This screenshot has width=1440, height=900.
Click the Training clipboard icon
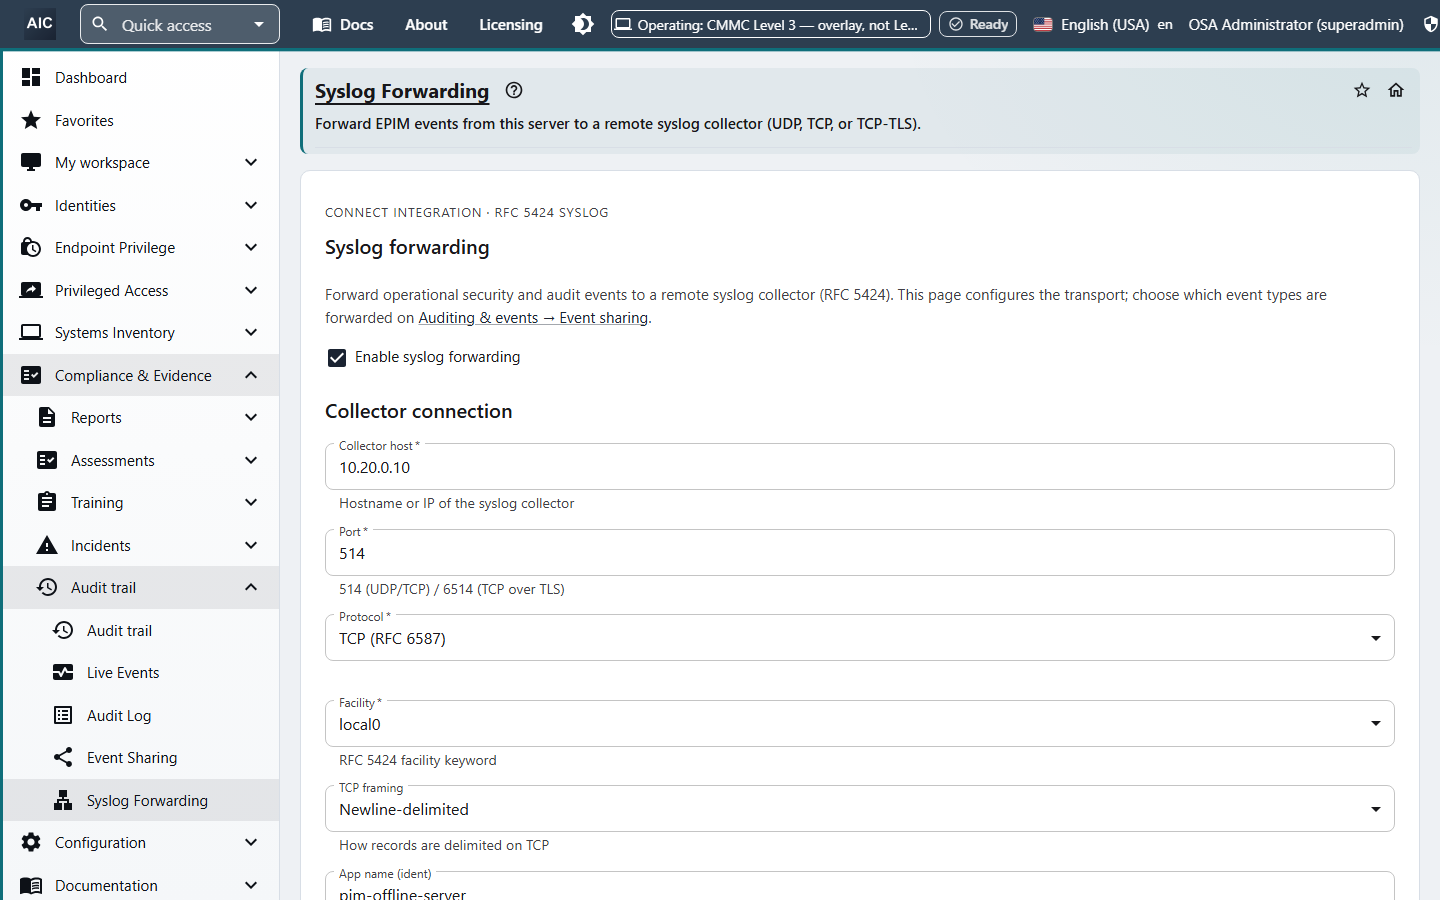coord(47,502)
